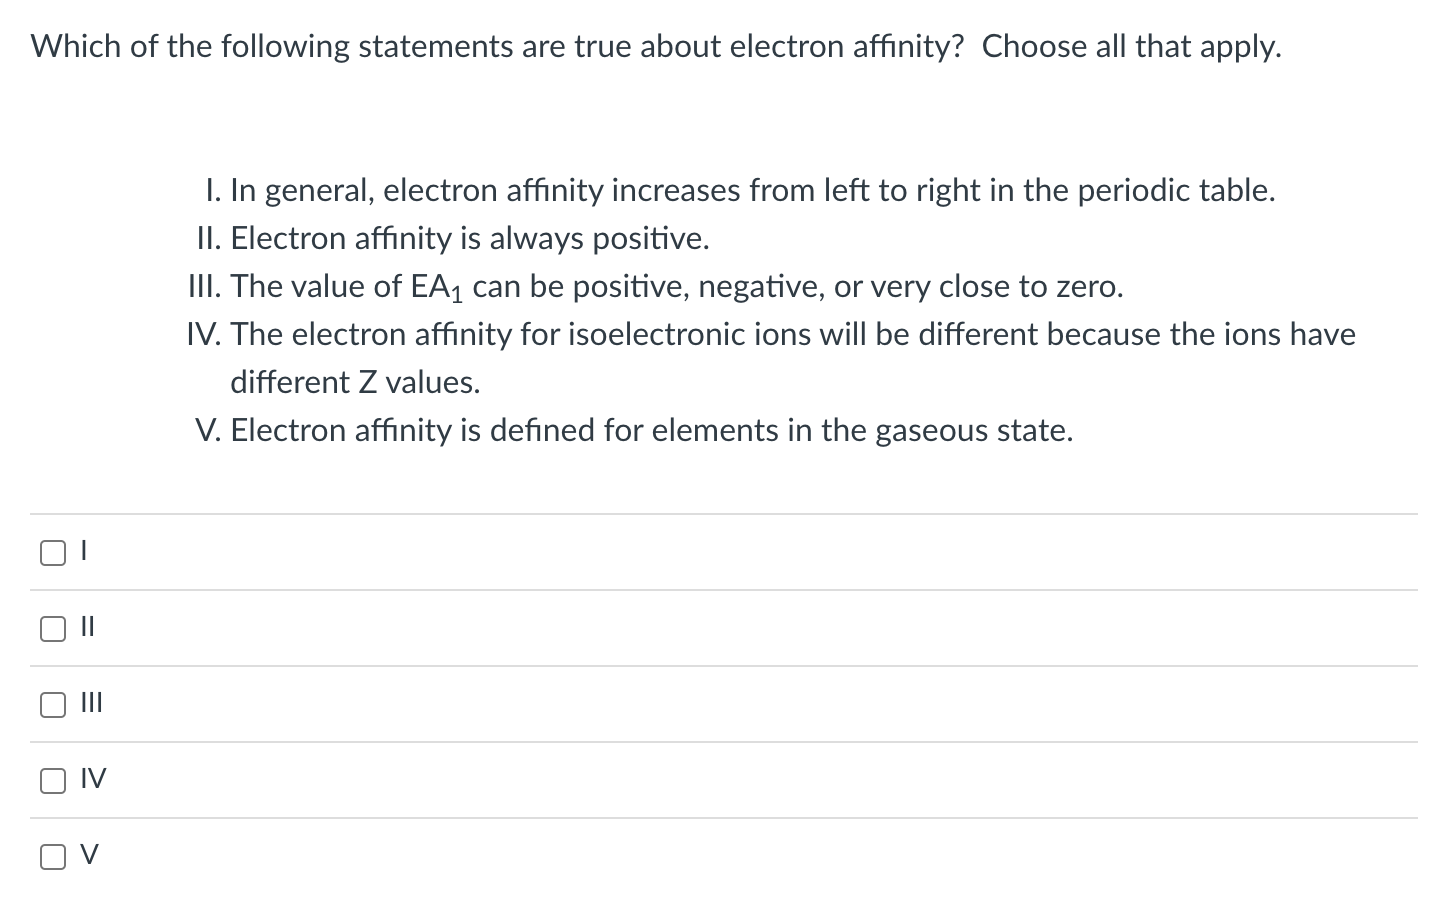The height and width of the screenshot is (914, 1444).
Task: Click the 'Choose all that apply' text
Action: 1132,46
